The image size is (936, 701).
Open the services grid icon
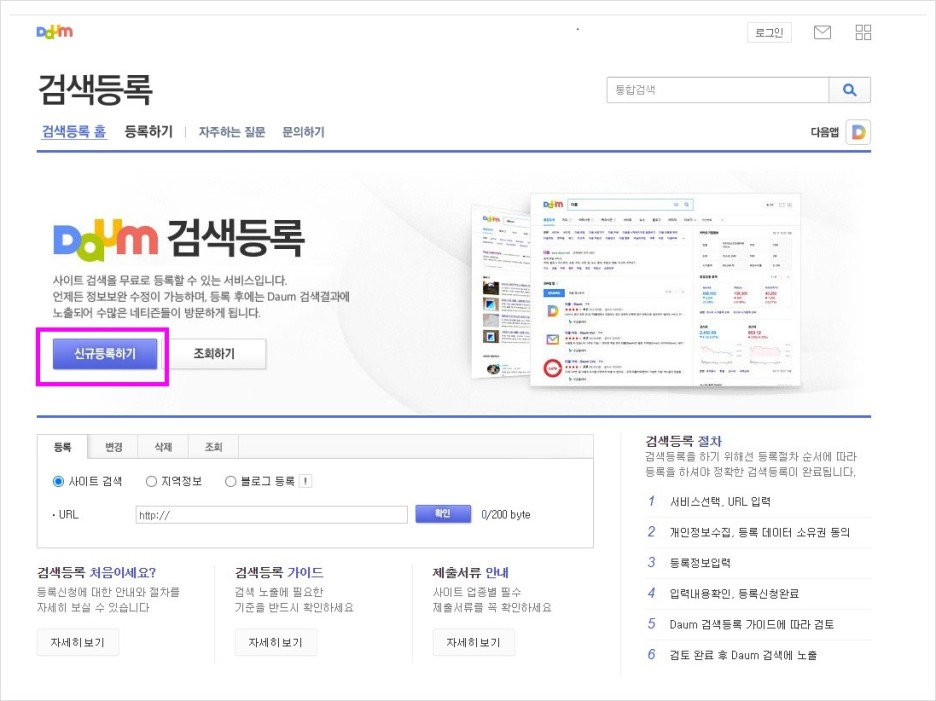pos(863,32)
